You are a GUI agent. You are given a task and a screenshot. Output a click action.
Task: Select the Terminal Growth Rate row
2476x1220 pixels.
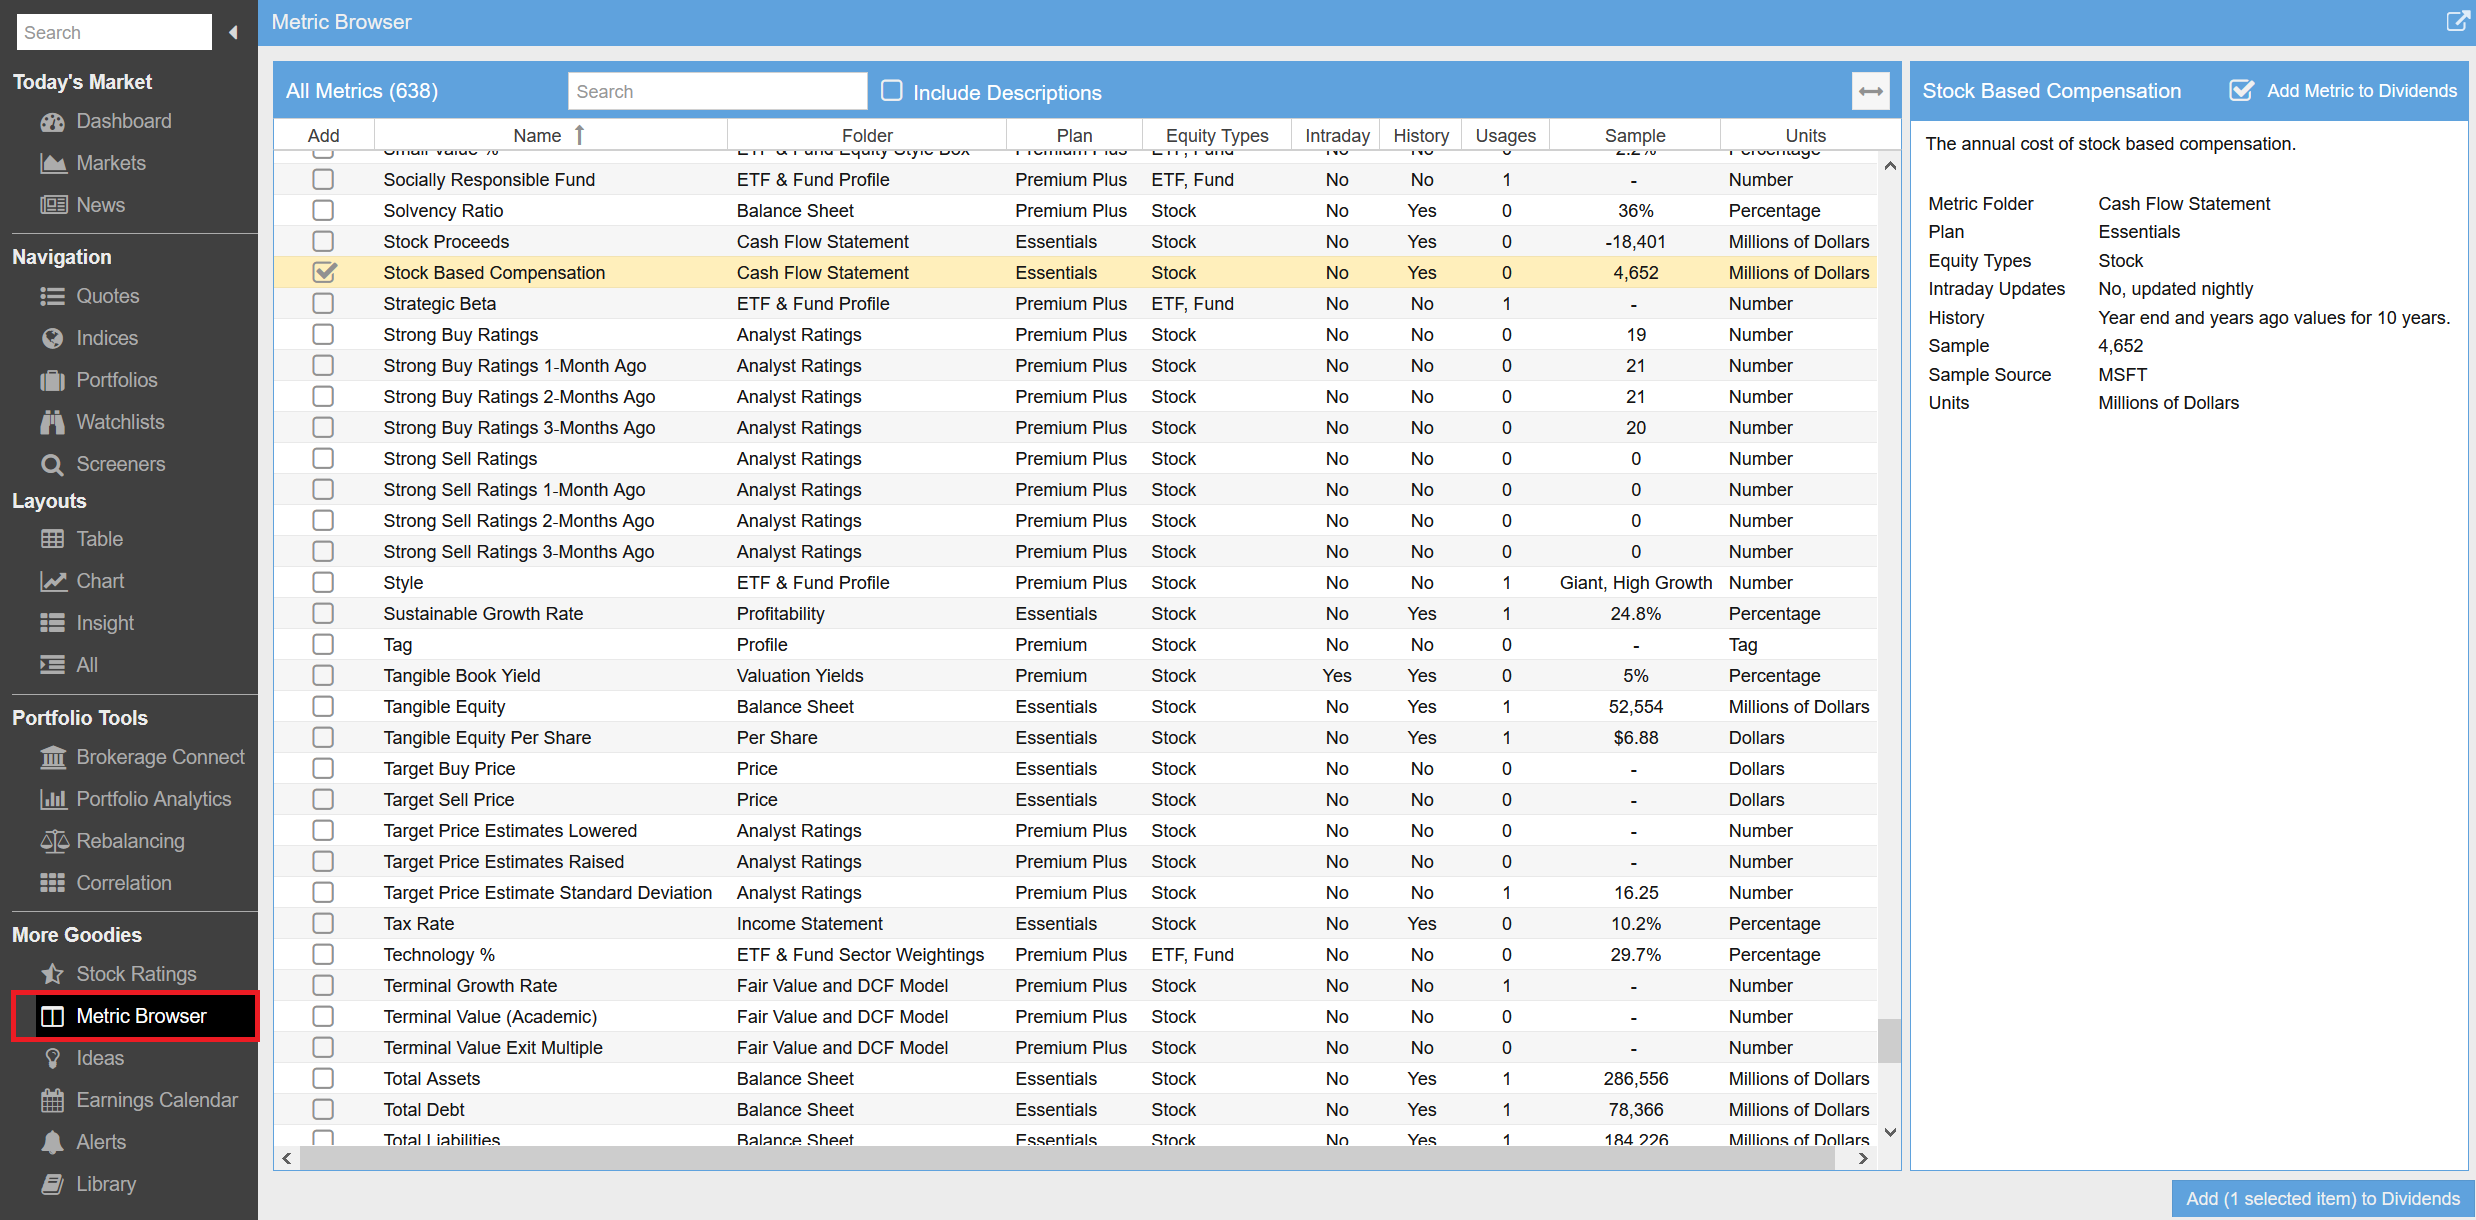[x=1075, y=985]
